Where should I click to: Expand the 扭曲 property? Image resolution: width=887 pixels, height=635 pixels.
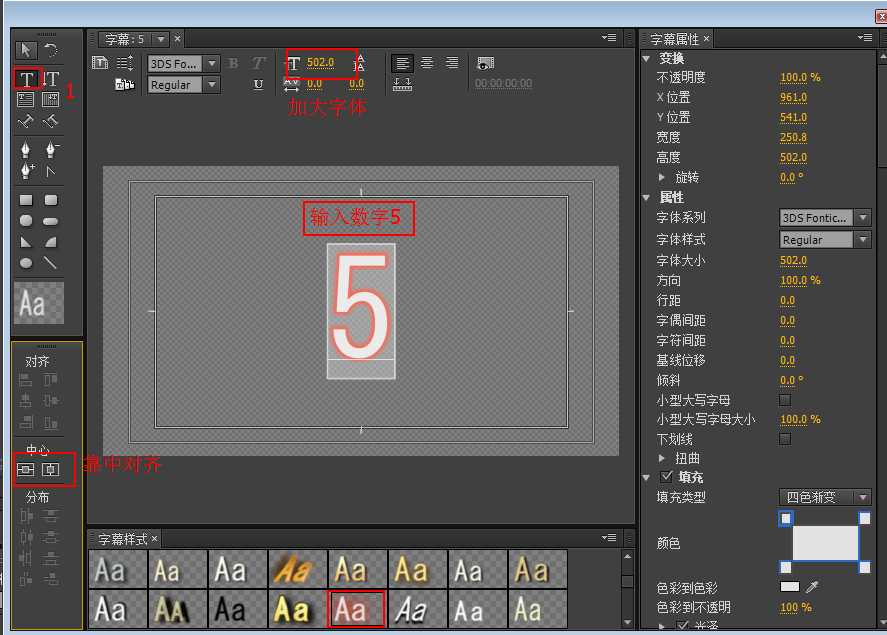(662, 458)
